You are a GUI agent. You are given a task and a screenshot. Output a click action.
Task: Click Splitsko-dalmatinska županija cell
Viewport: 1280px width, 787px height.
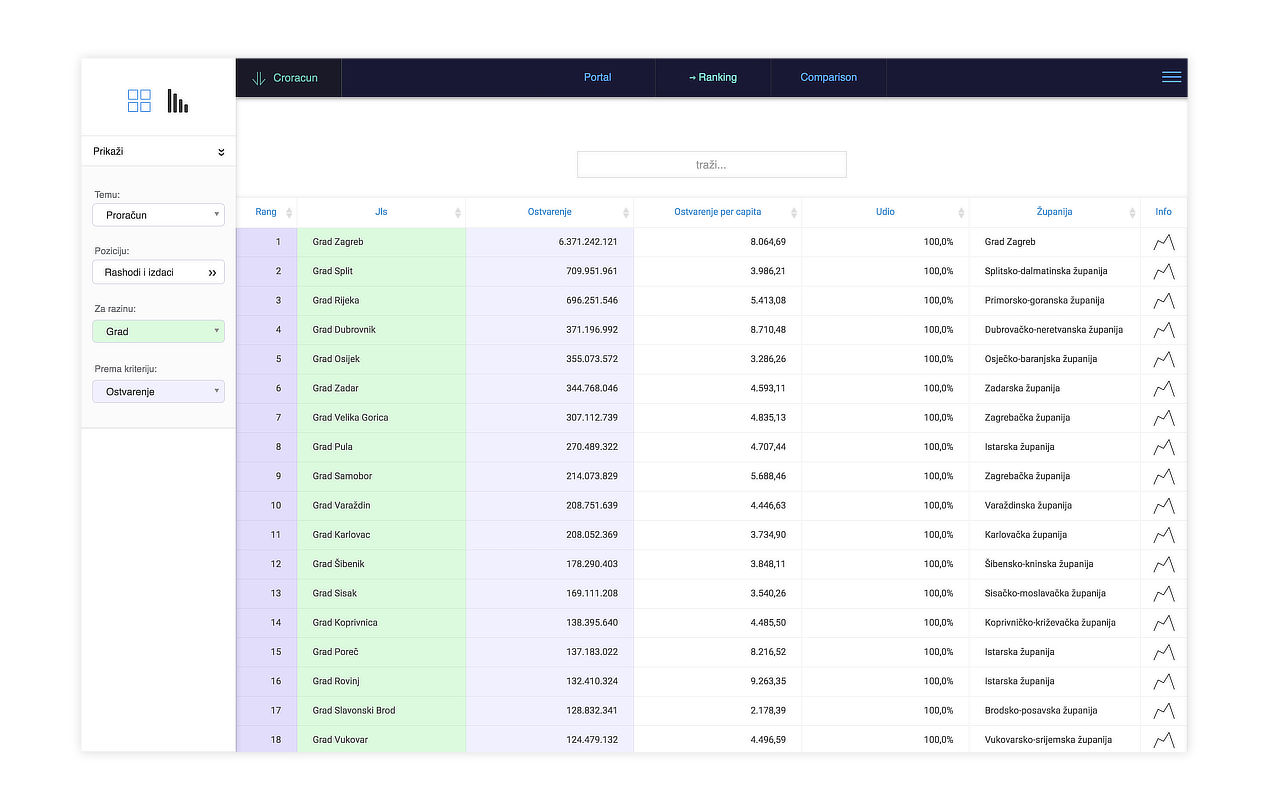1046,271
